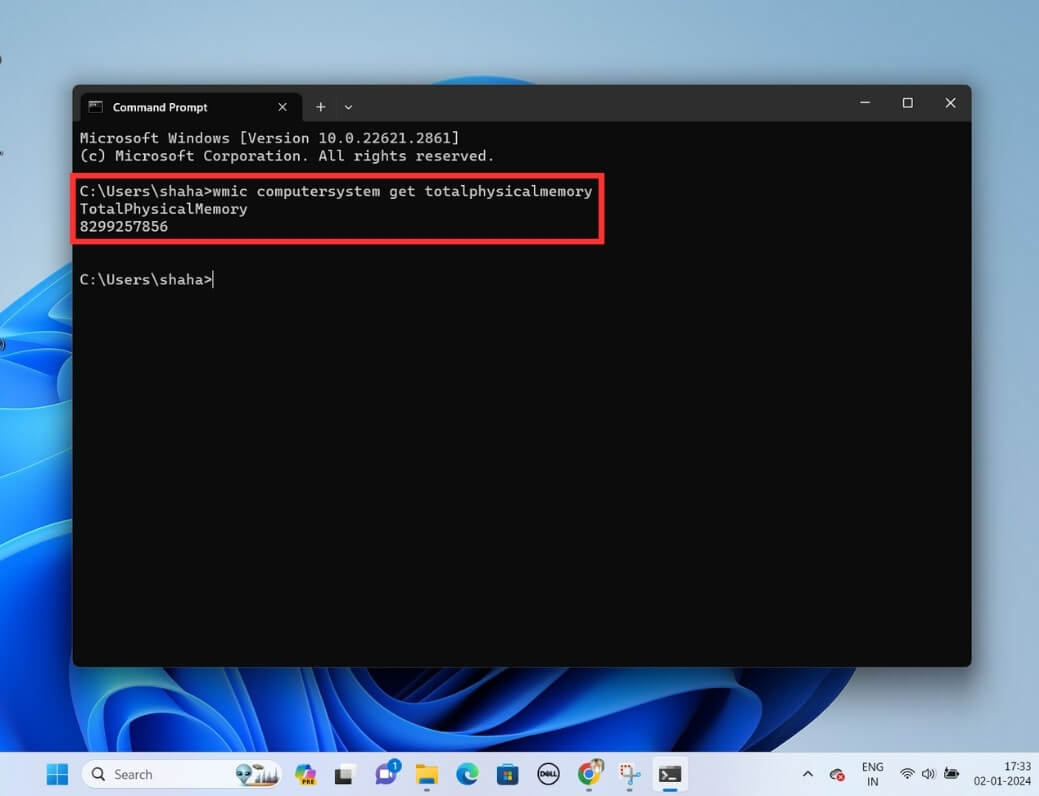The width and height of the screenshot is (1039, 796).
Task: Launch Microsoft Edge from the taskbar
Action: click(467, 774)
